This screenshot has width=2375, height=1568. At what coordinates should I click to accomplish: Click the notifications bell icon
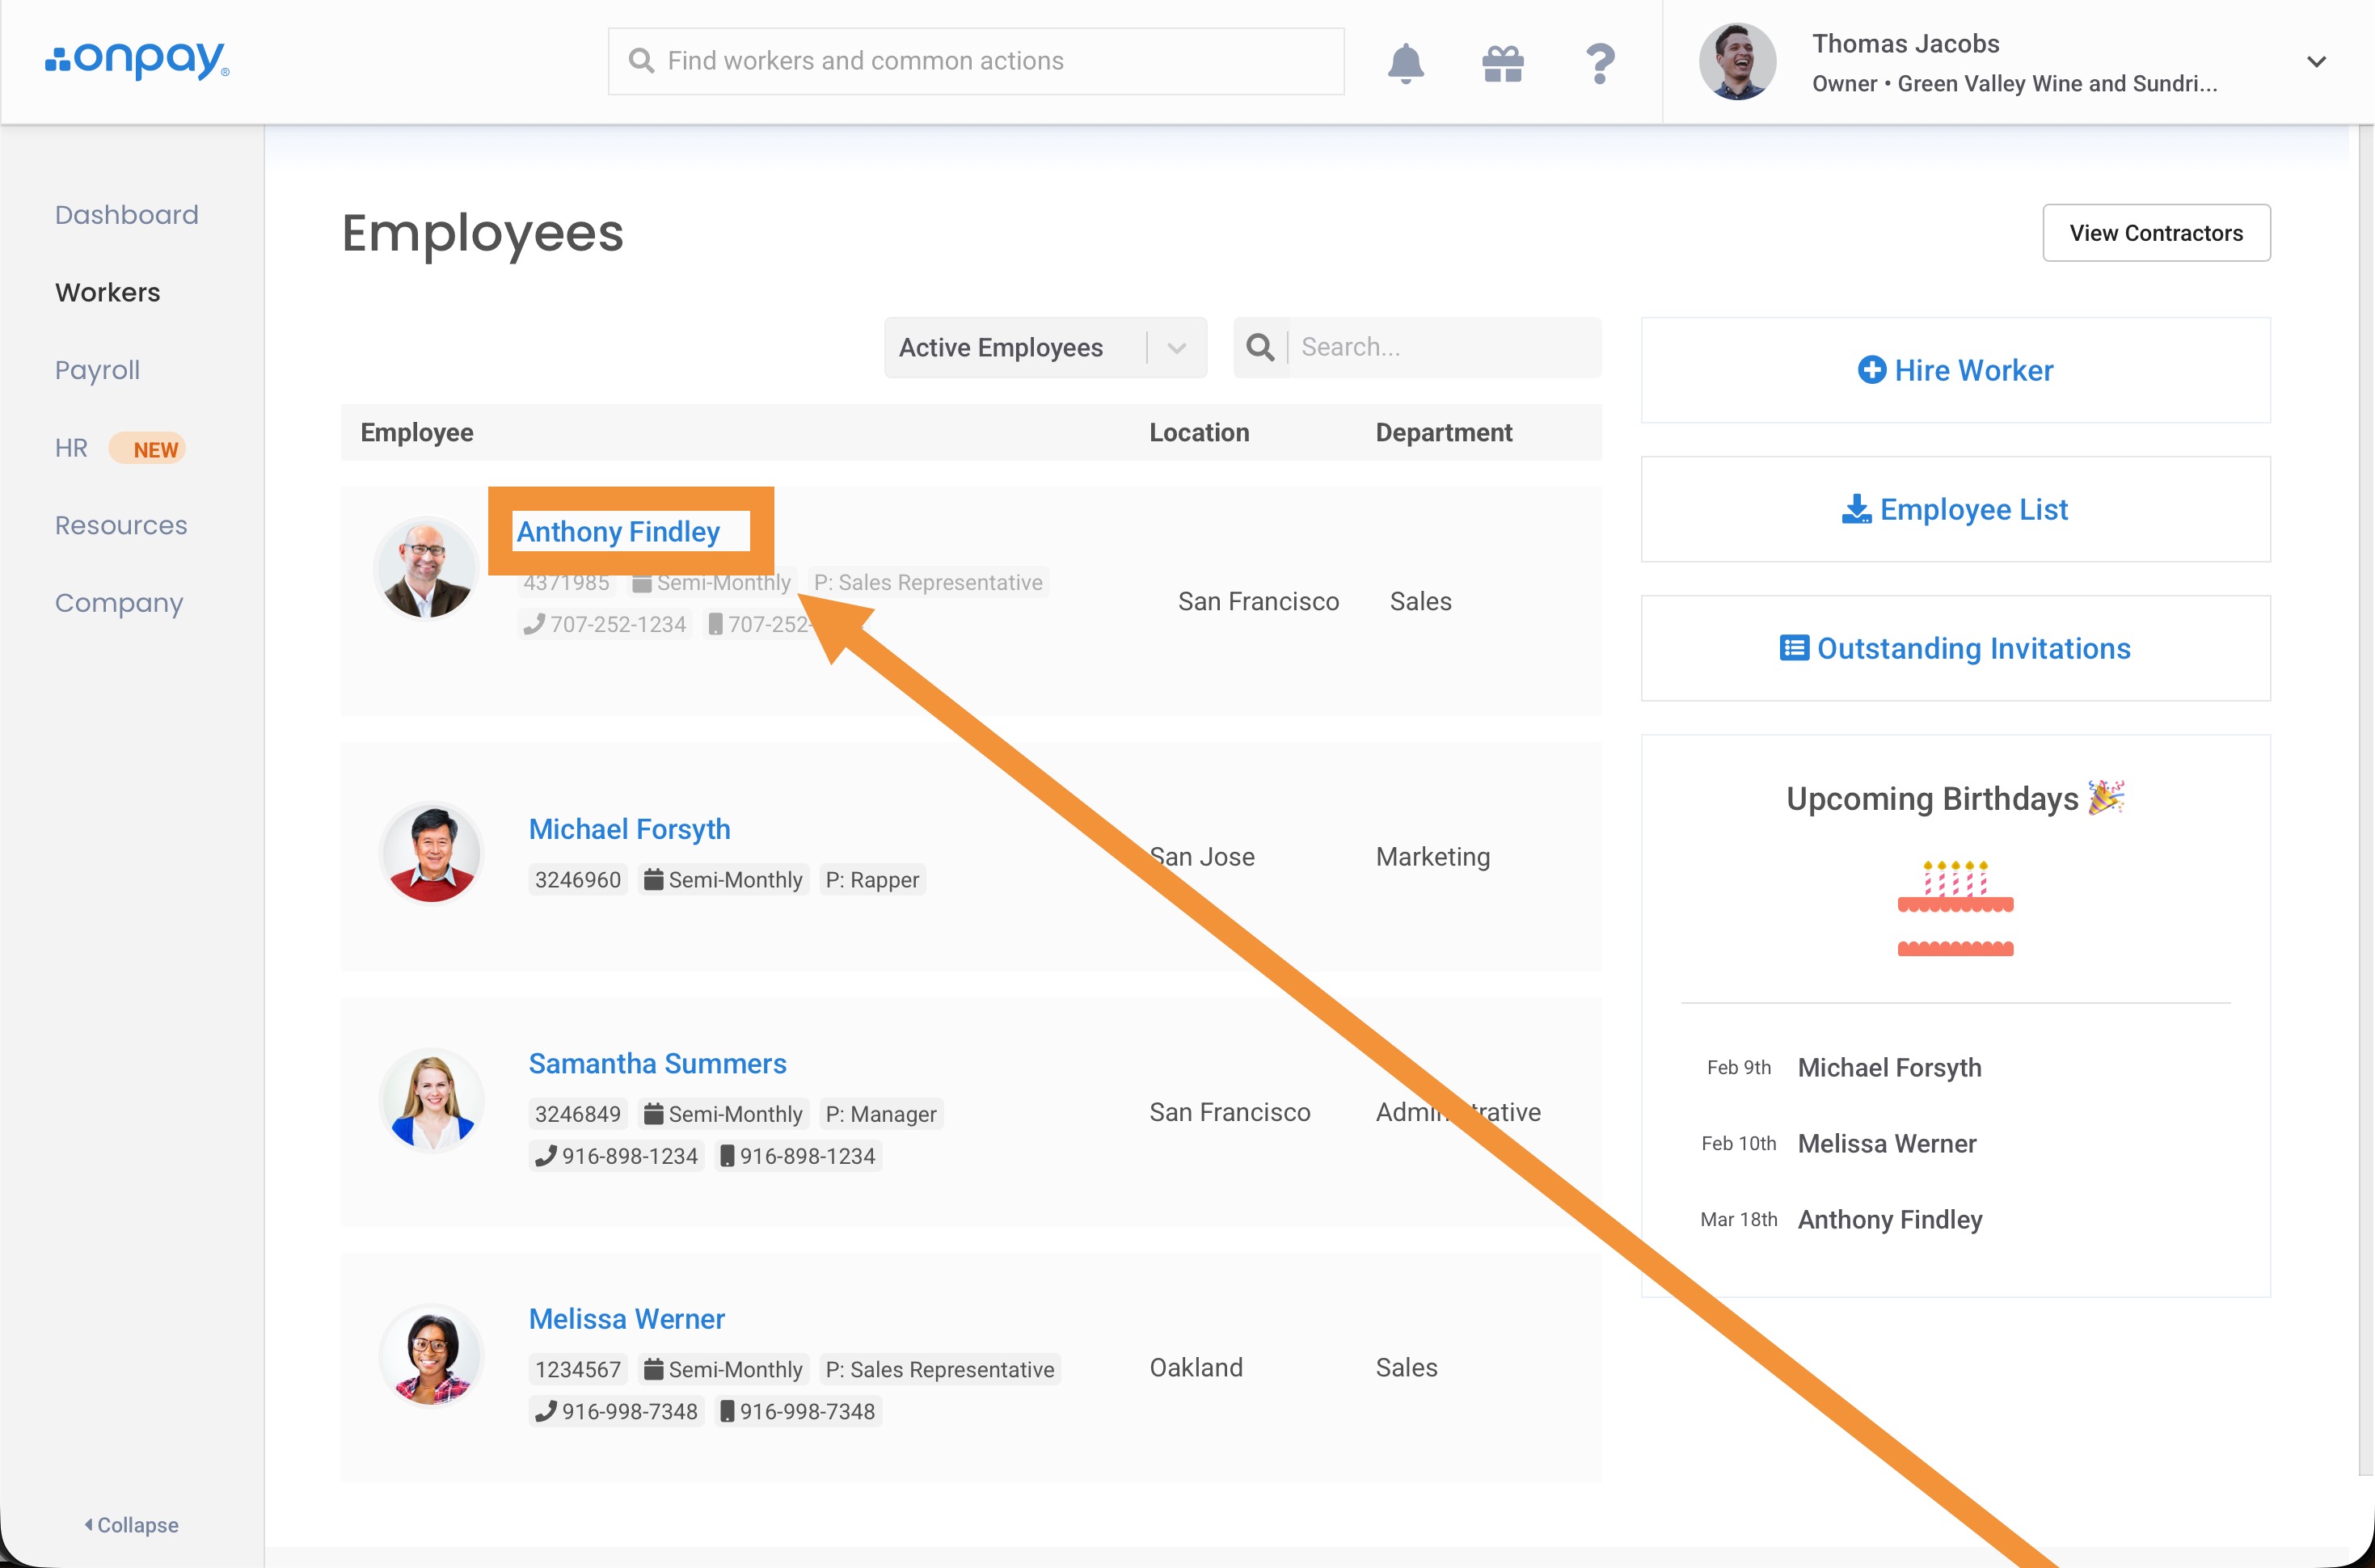[x=1405, y=63]
